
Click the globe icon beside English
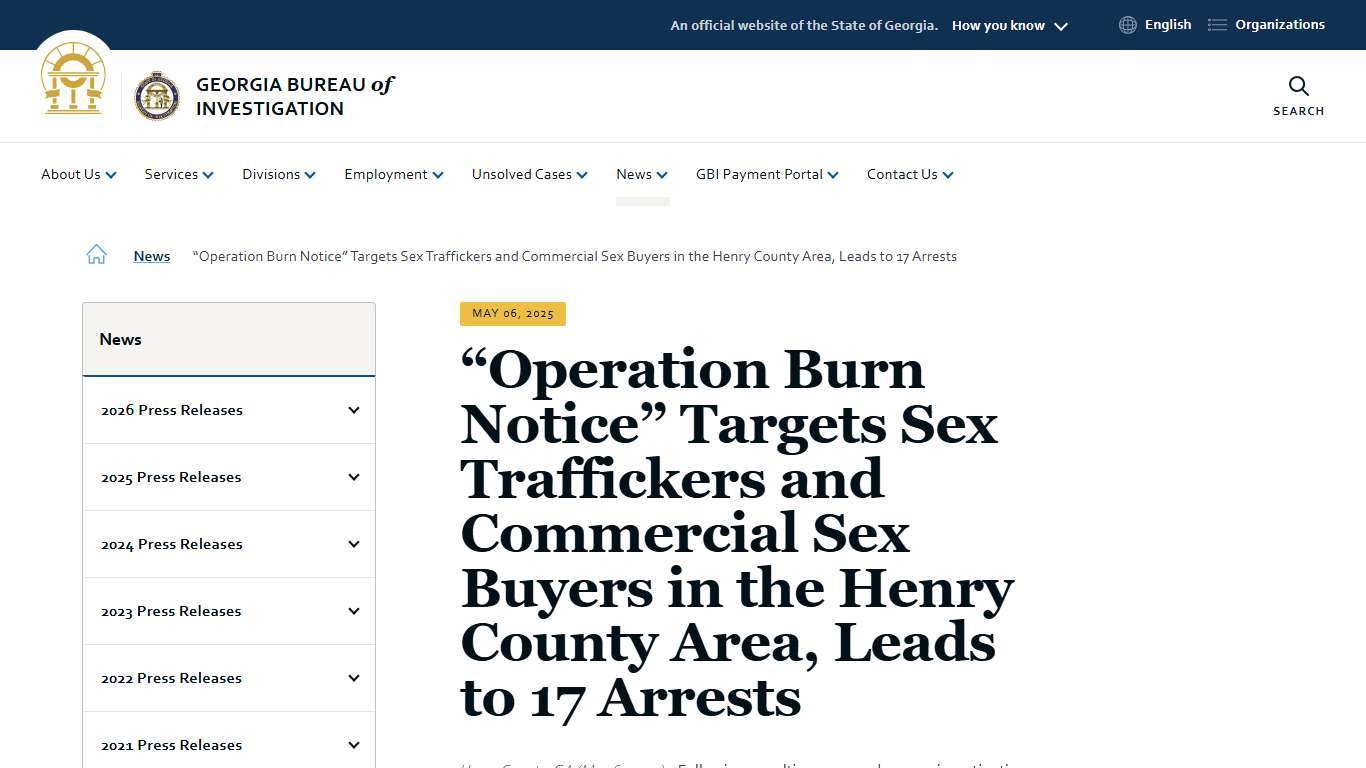(1128, 24)
